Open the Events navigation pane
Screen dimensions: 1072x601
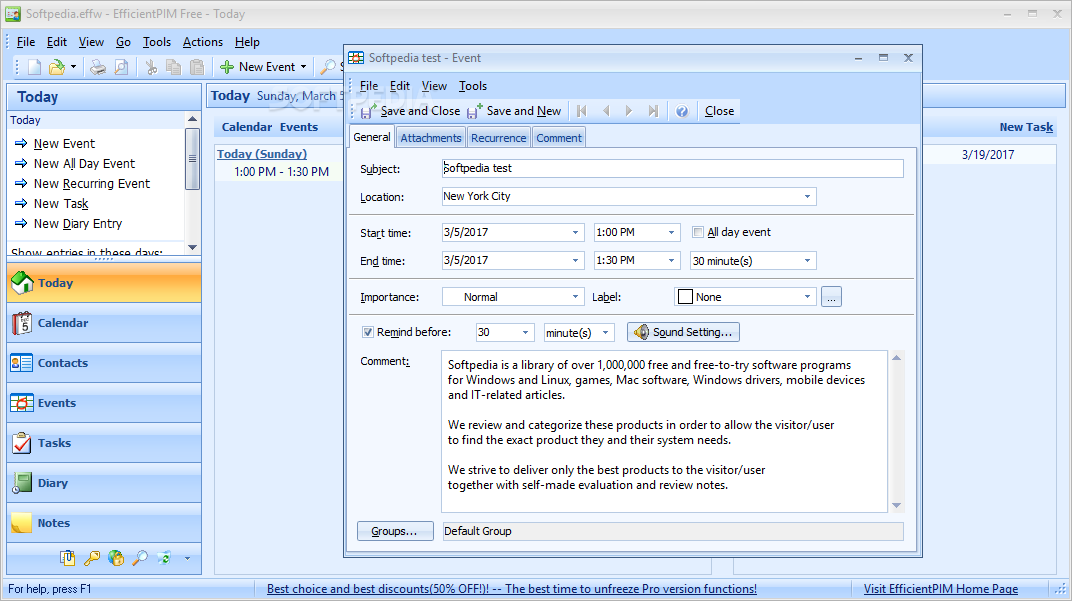(x=104, y=403)
